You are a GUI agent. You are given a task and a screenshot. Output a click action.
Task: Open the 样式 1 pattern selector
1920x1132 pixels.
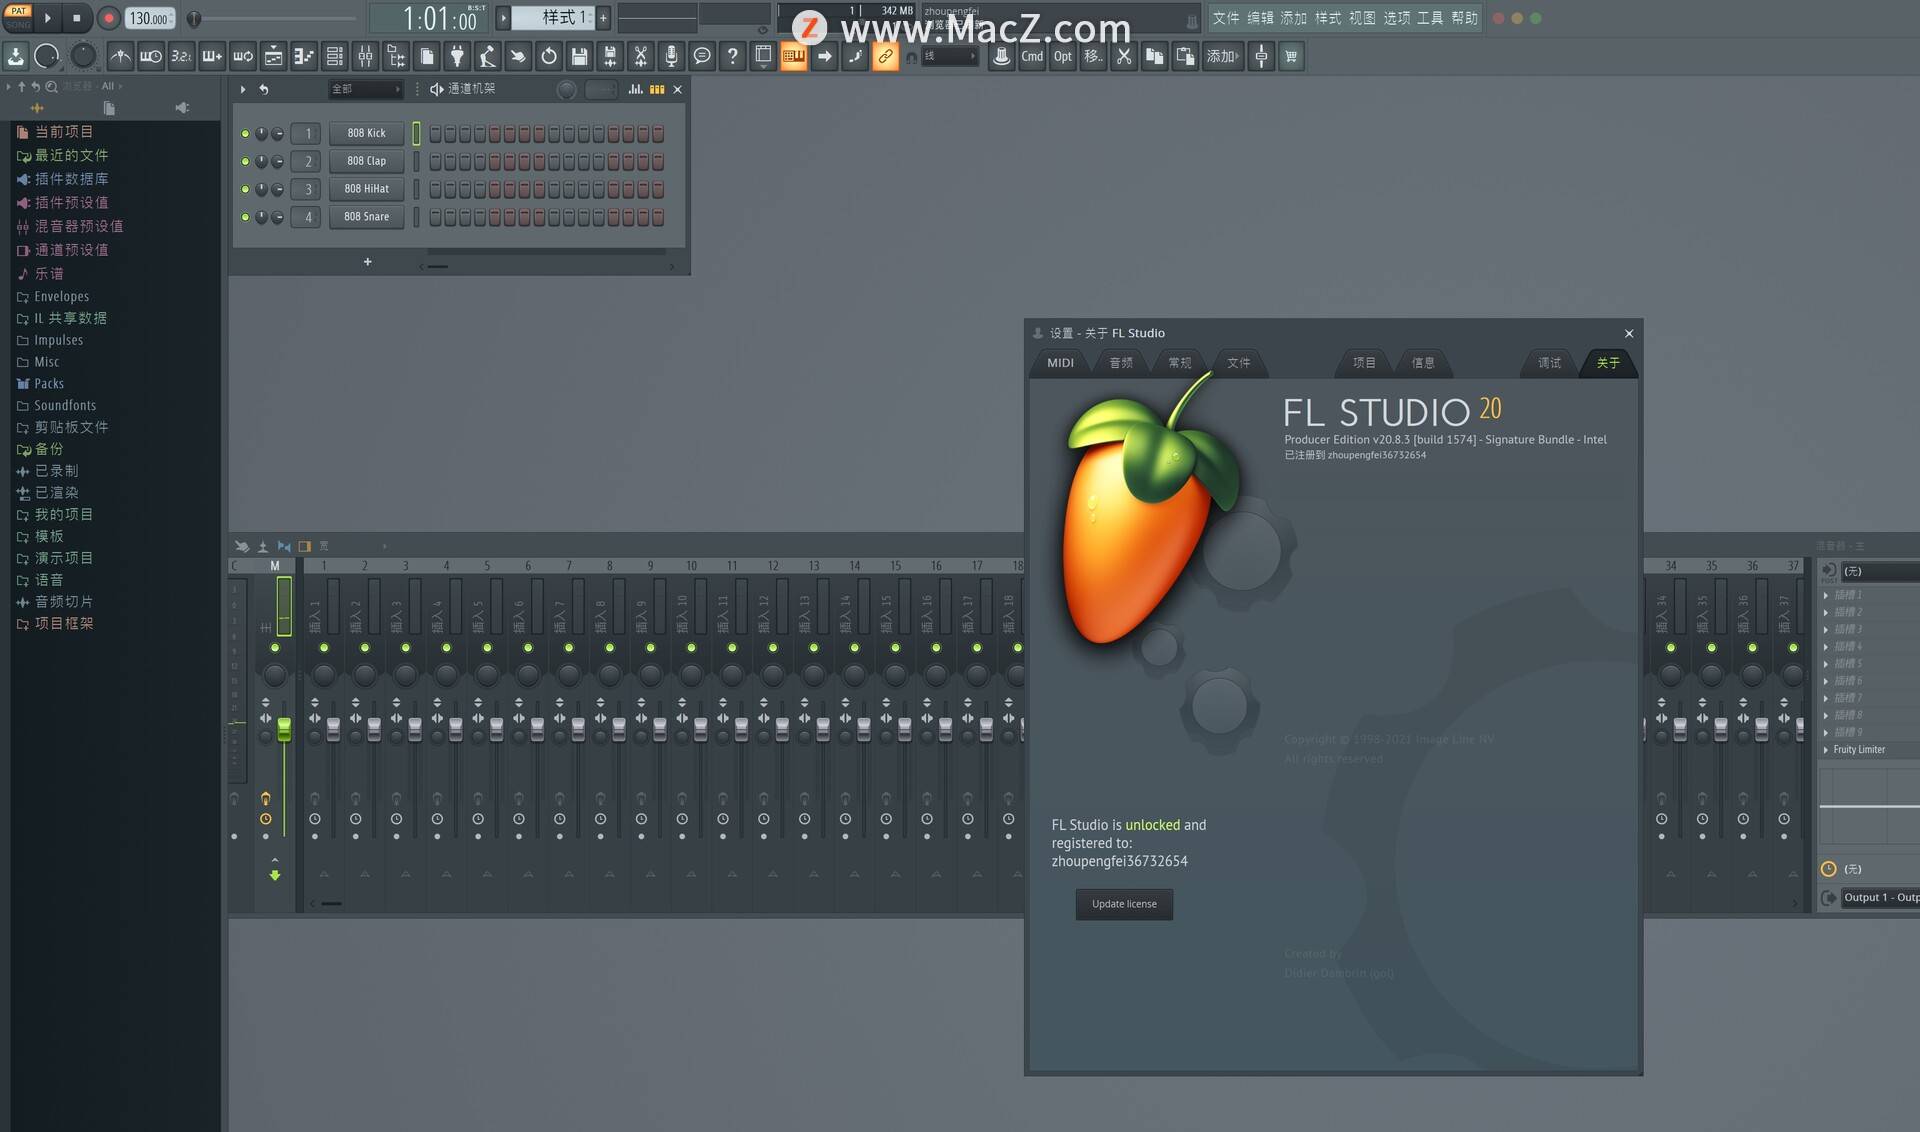click(553, 18)
